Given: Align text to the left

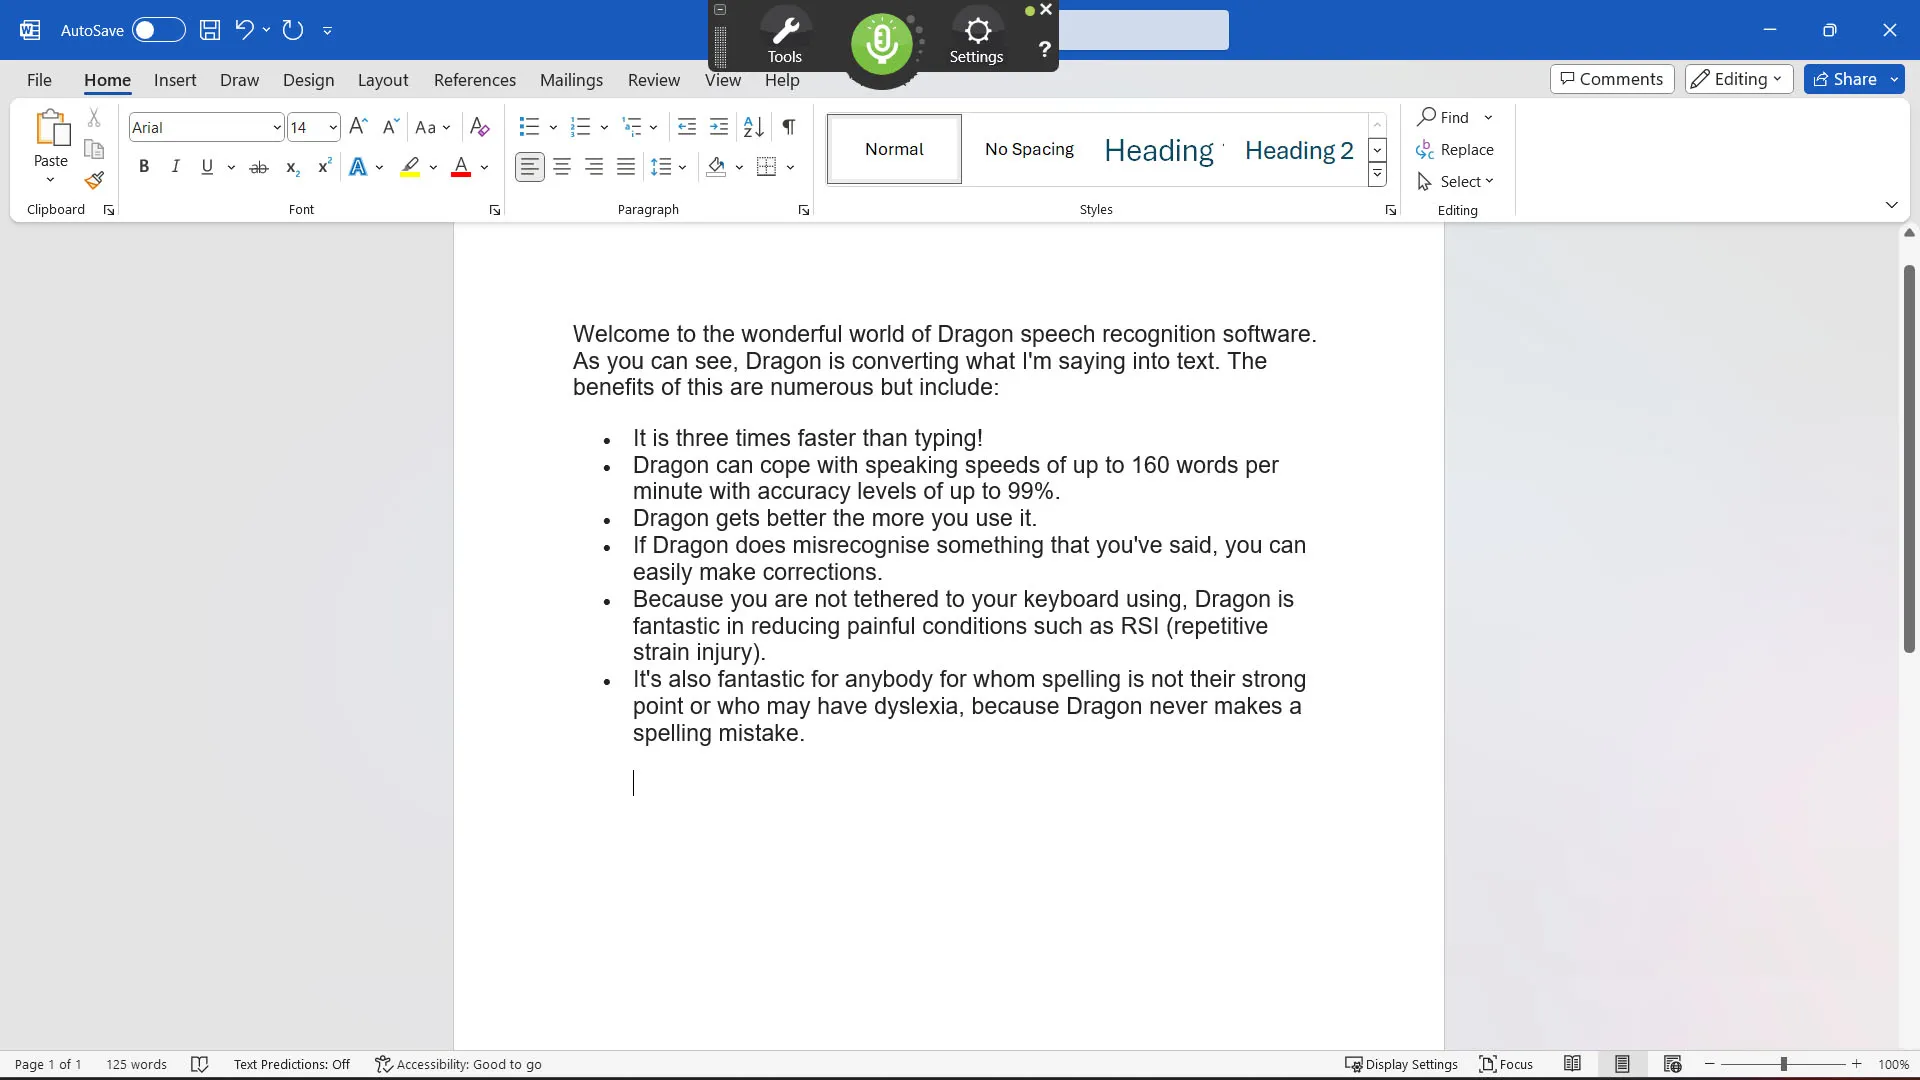Looking at the screenshot, I should coord(530,167).
